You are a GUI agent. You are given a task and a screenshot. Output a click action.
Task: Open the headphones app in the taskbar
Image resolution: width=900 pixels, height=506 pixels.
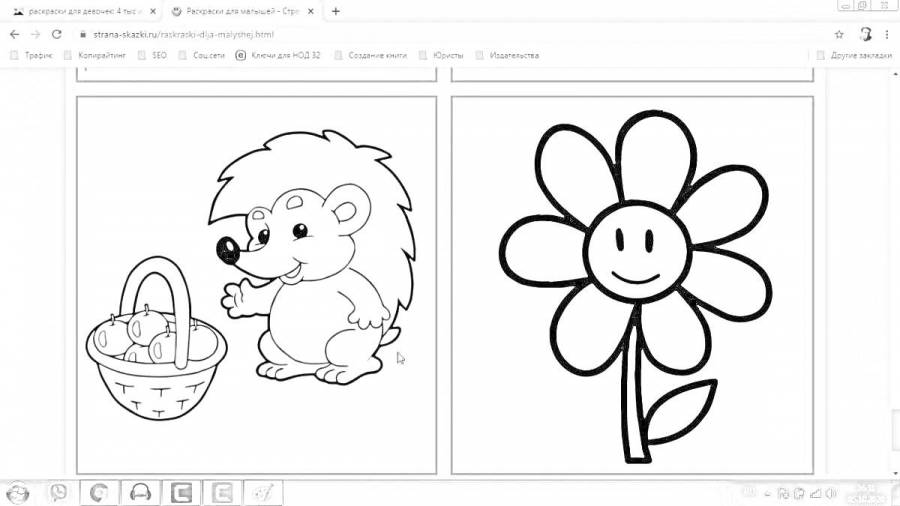click(141, 492)
